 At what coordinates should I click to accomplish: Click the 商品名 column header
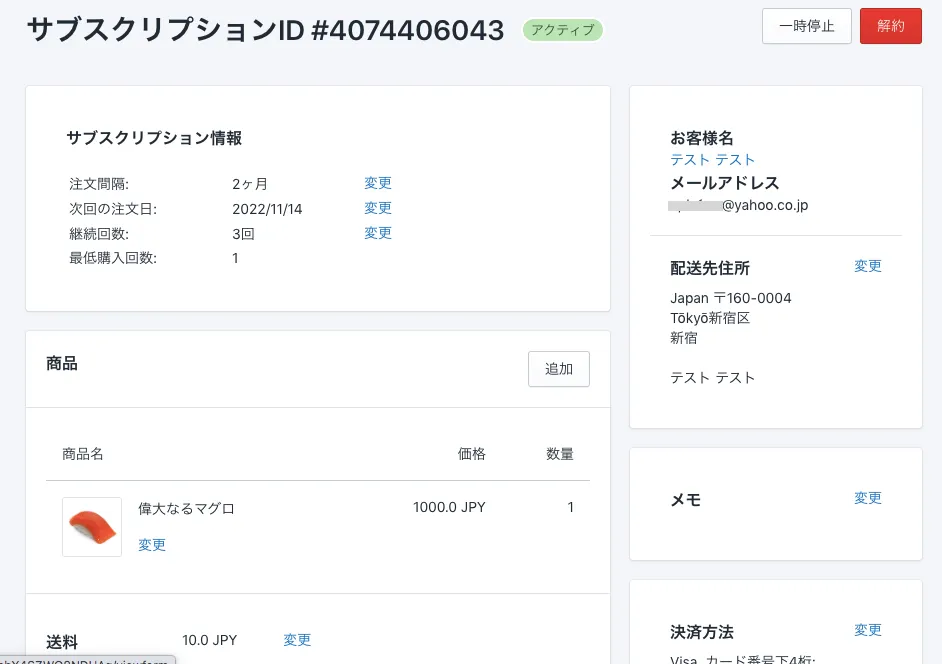[83, 454]
